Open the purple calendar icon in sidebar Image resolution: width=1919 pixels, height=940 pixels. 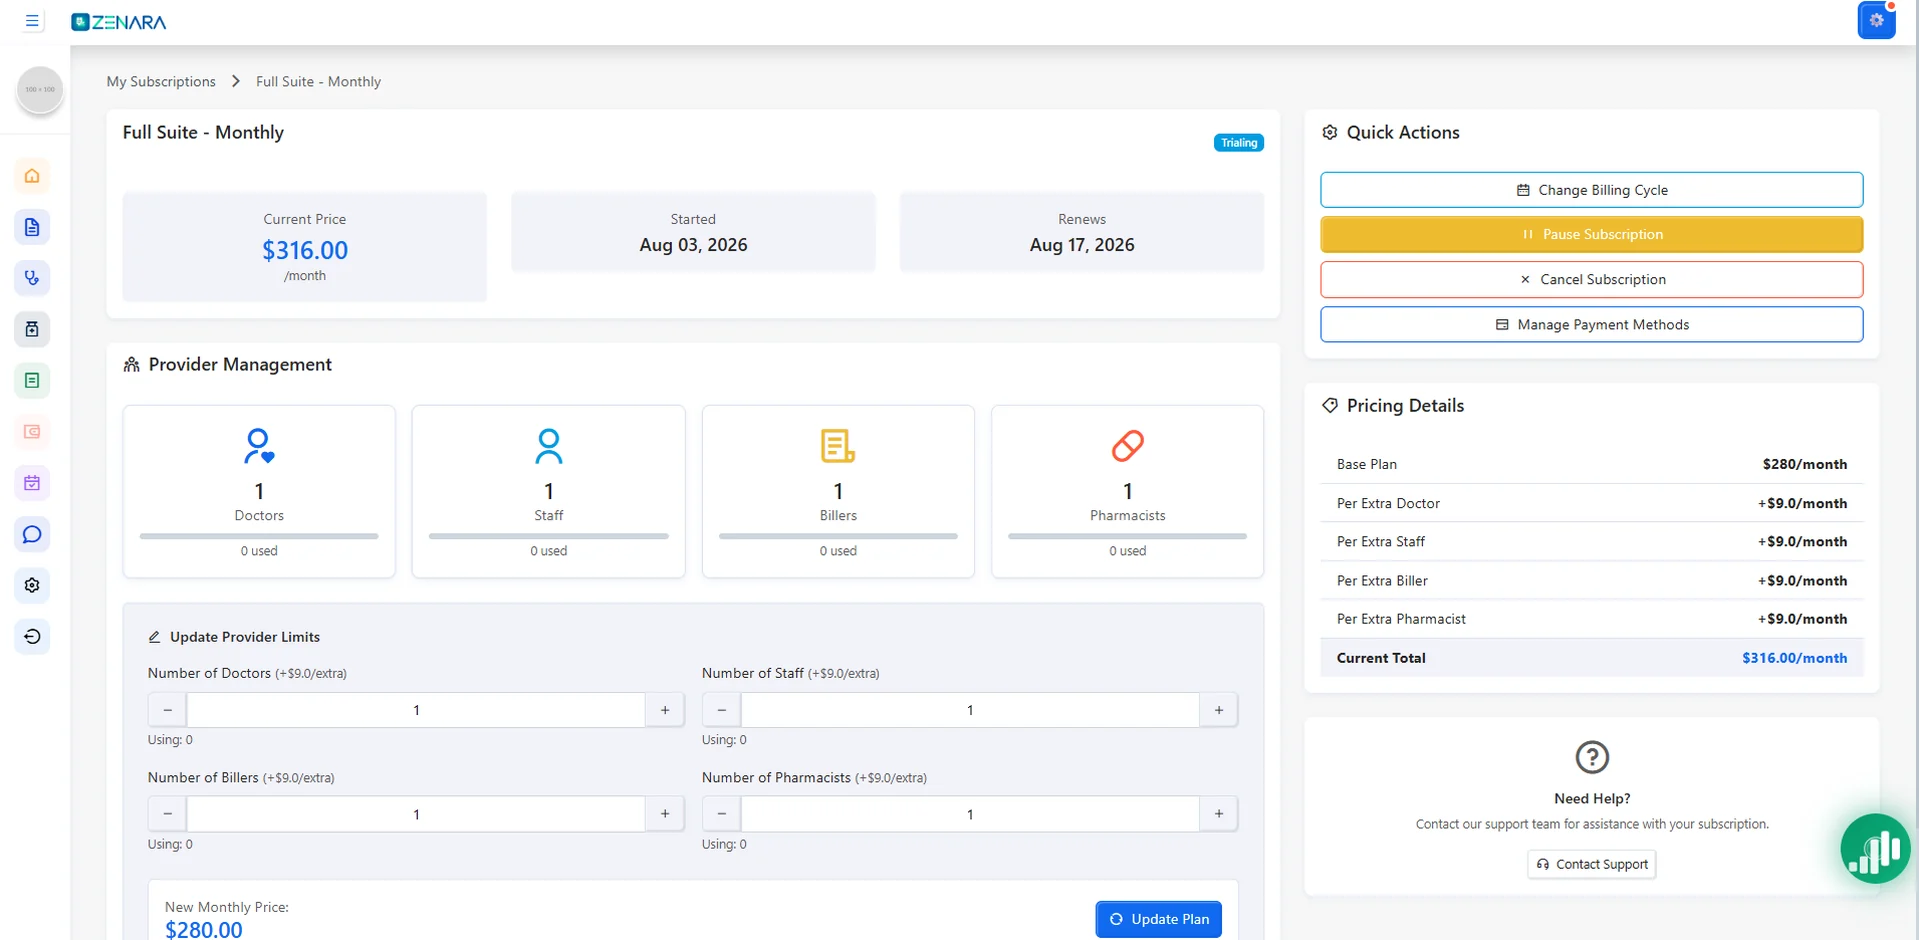[32, 483]
